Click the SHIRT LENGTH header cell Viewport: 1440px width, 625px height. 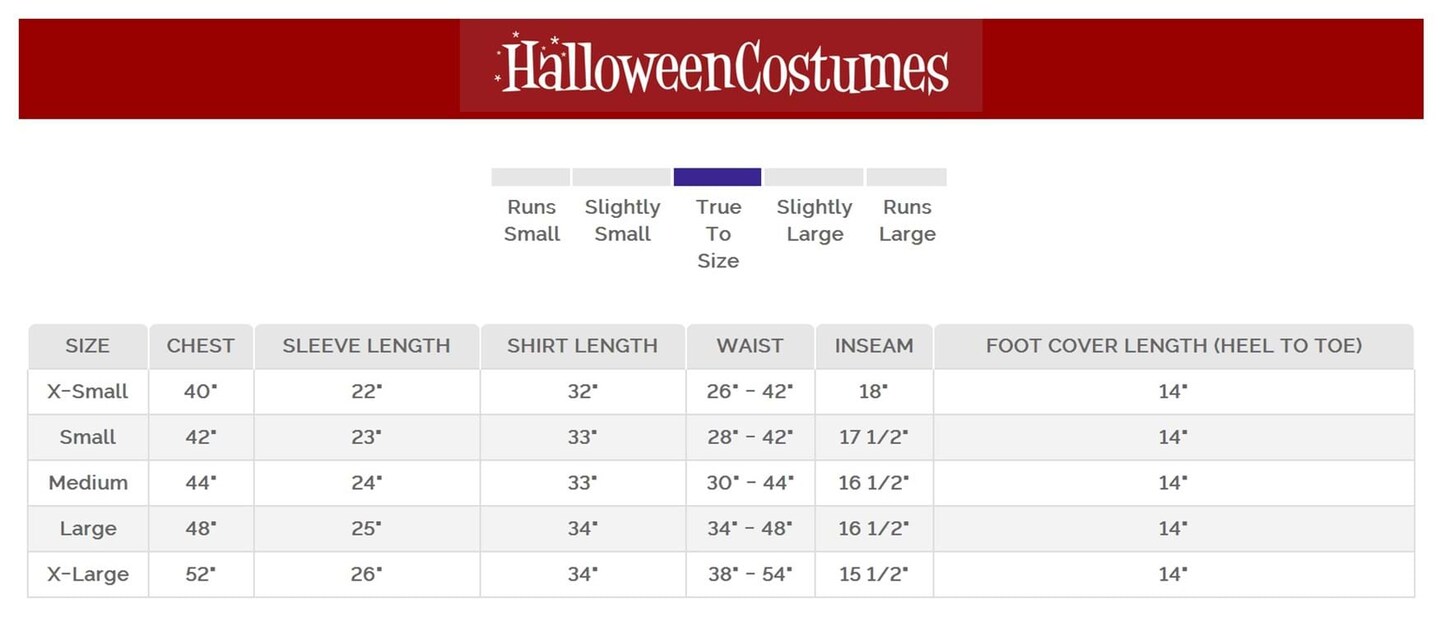582,346
